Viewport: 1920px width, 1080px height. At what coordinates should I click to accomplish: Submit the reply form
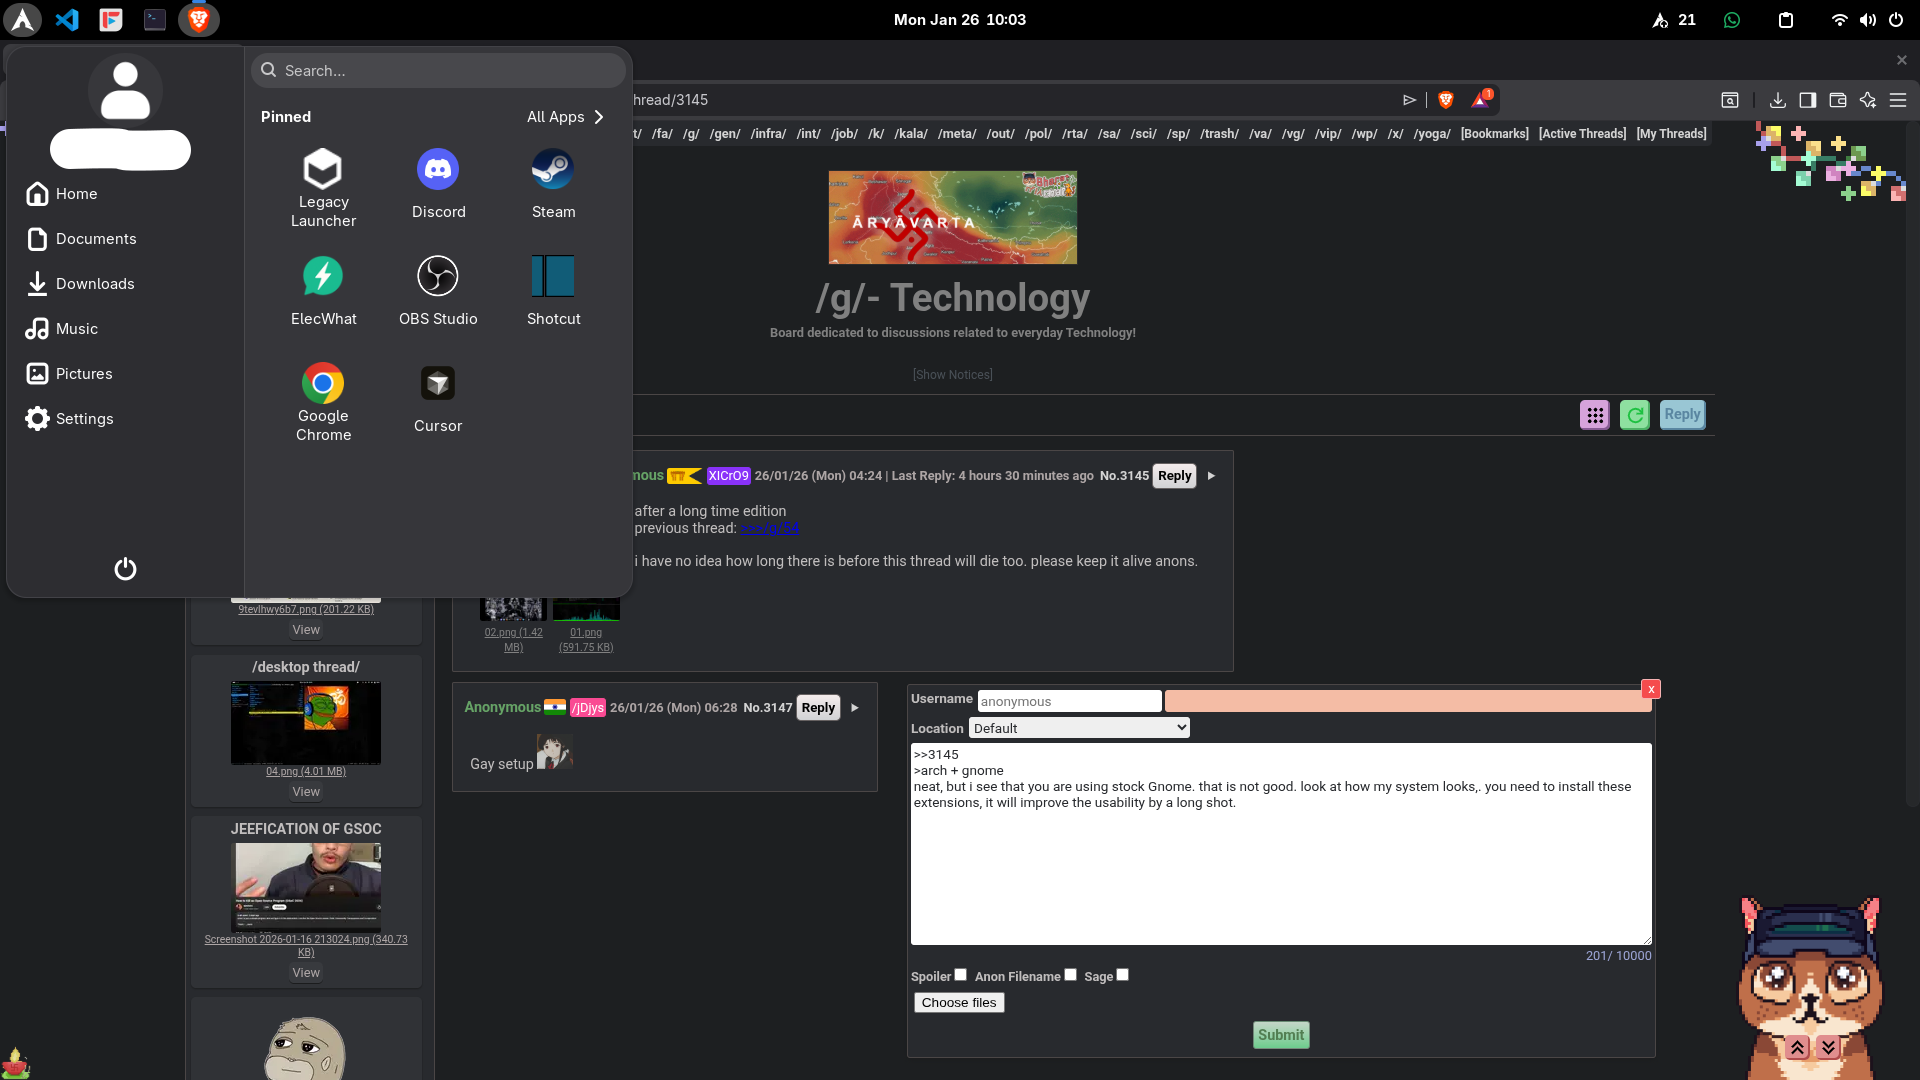point(1280,1035)
